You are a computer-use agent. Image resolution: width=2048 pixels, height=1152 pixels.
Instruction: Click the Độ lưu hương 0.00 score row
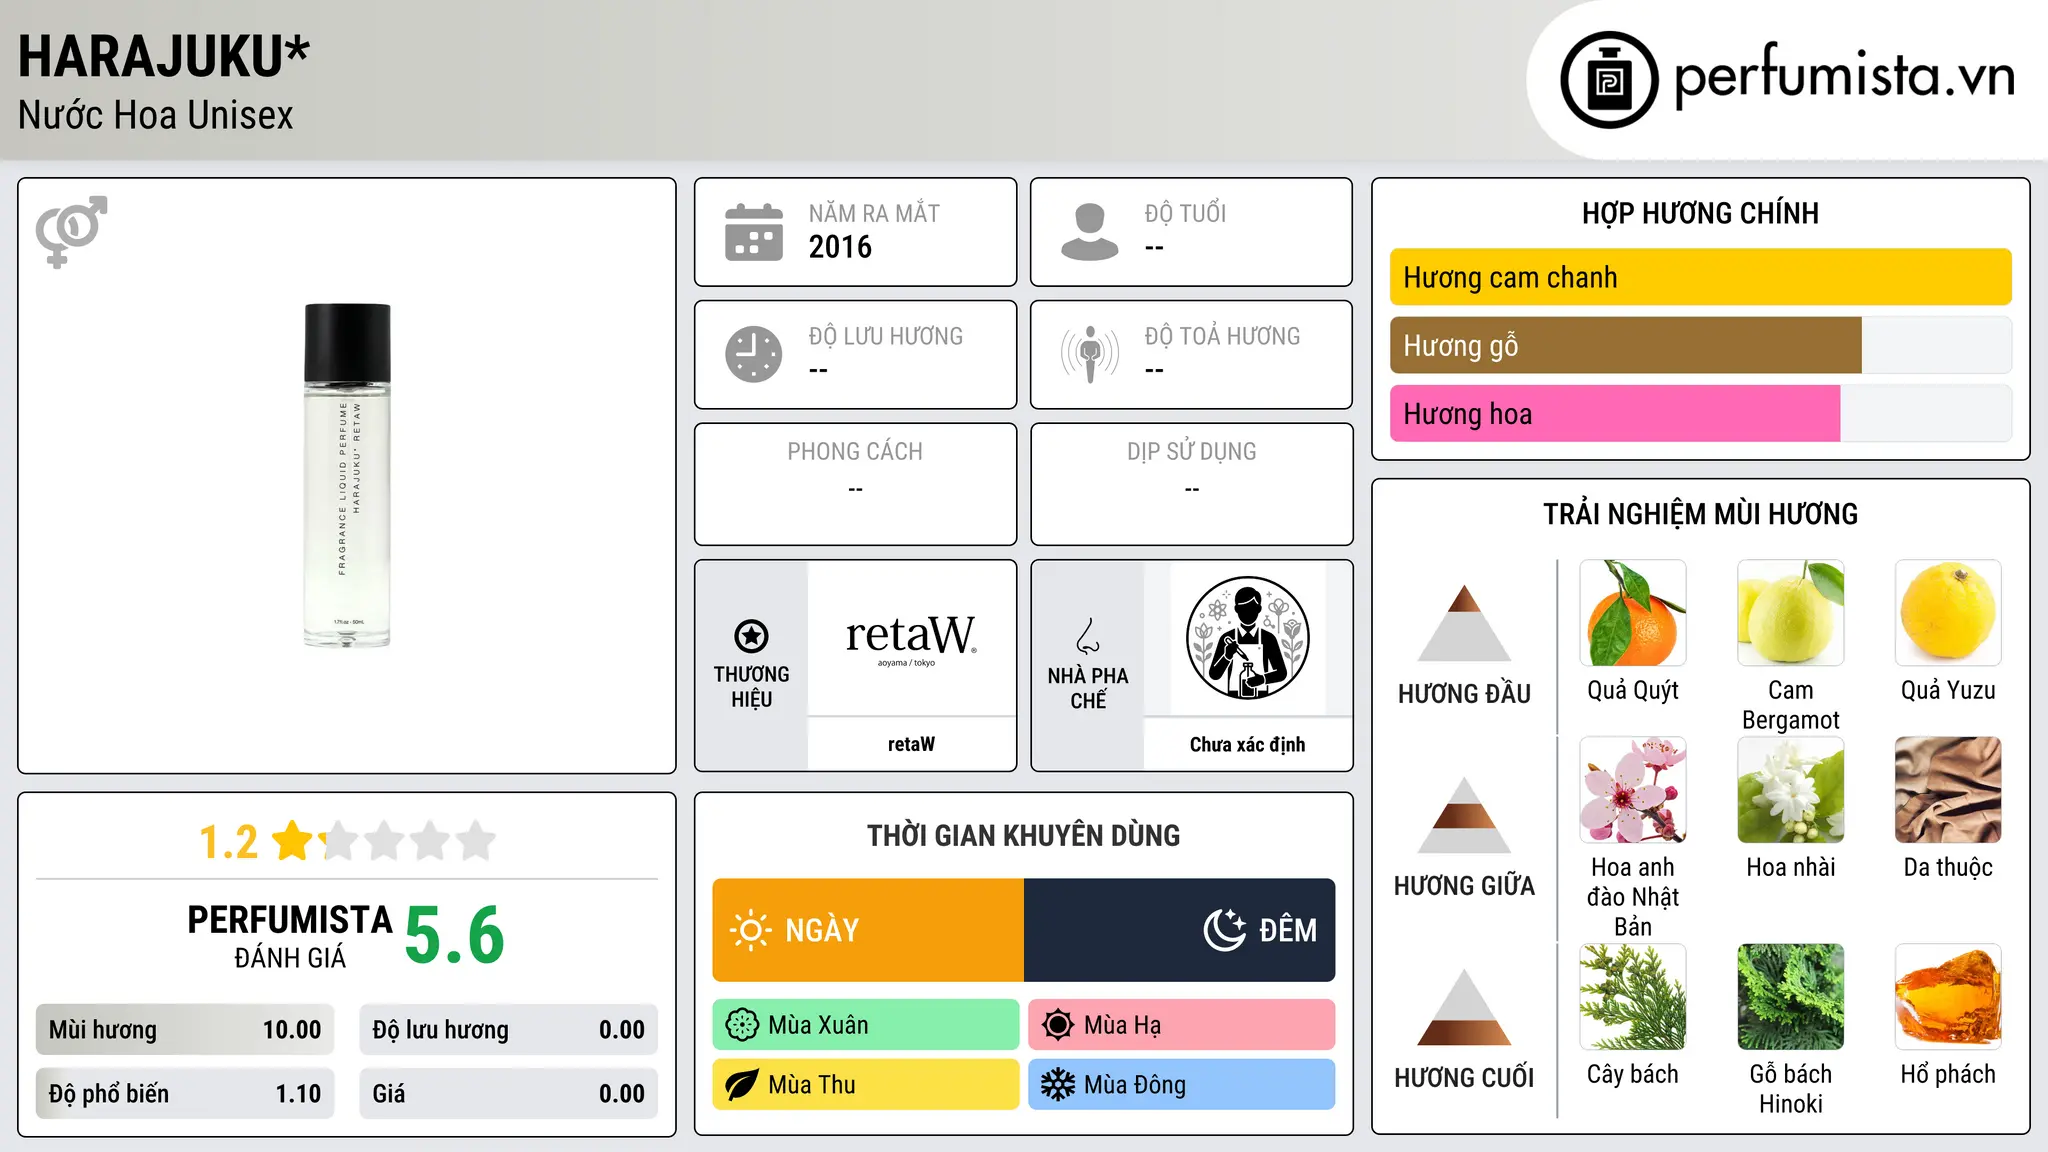pos(509,1030)
